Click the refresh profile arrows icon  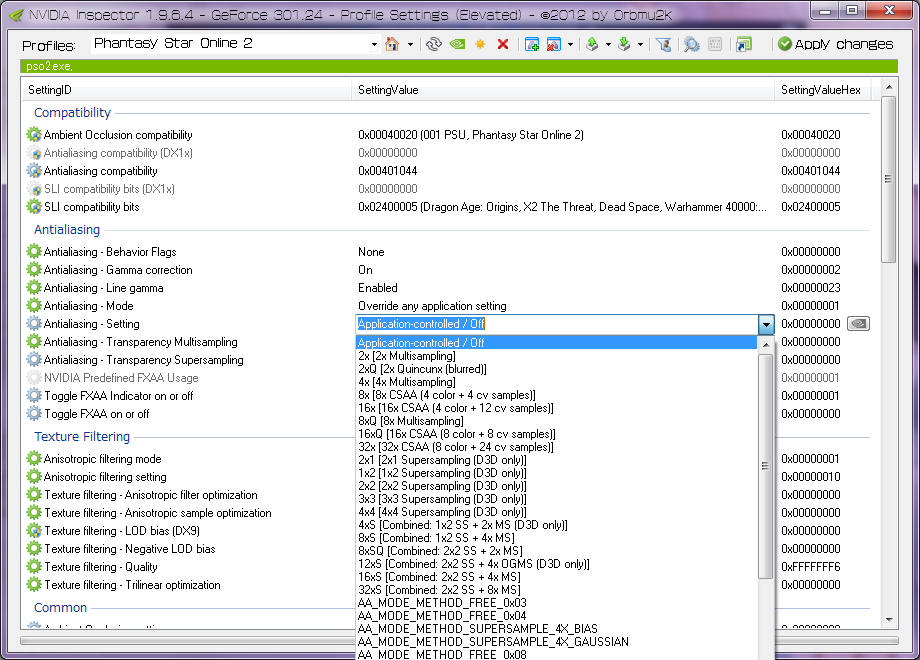pos(434,44)
